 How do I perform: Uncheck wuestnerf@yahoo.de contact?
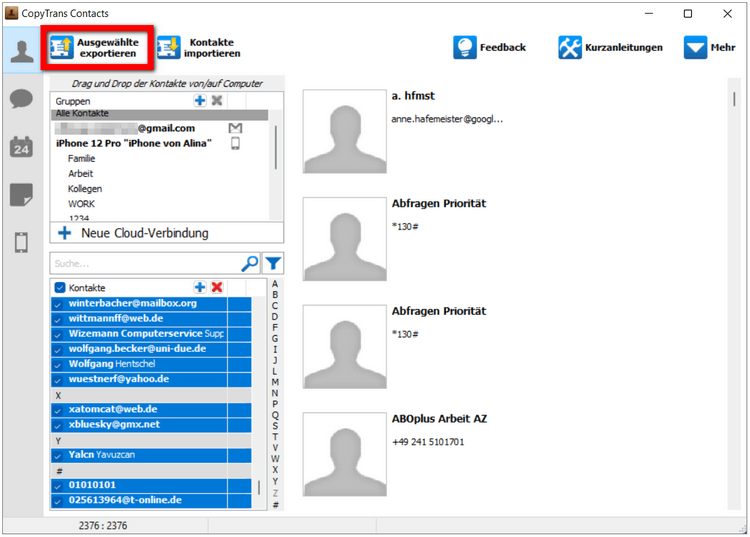point(58,381)
